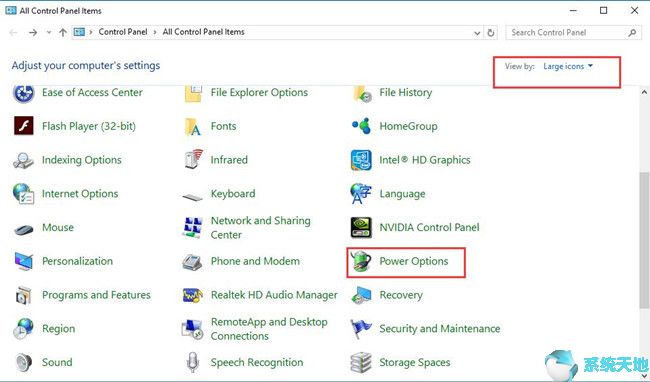
Task: Open the Ease of Access Center icon
Action: pos(24,93)
